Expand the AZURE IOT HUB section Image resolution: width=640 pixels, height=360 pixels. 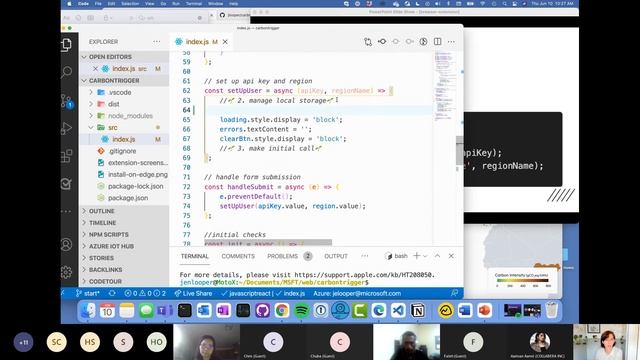(x=124, y=247)
